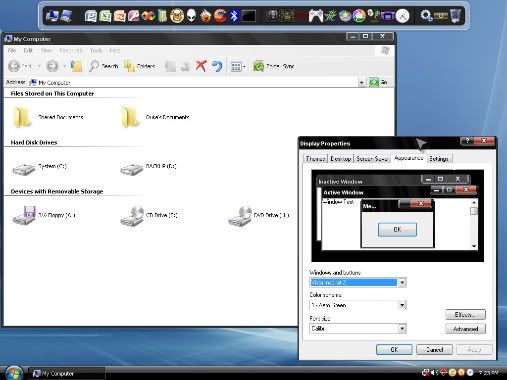Open the Windows and buttons dropdown

[x=402, y=283]
